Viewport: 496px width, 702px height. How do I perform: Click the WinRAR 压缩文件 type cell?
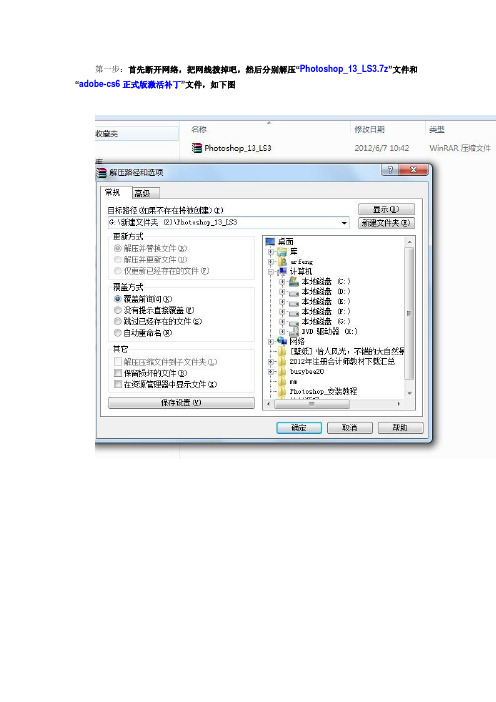click(x=460, y=148)
